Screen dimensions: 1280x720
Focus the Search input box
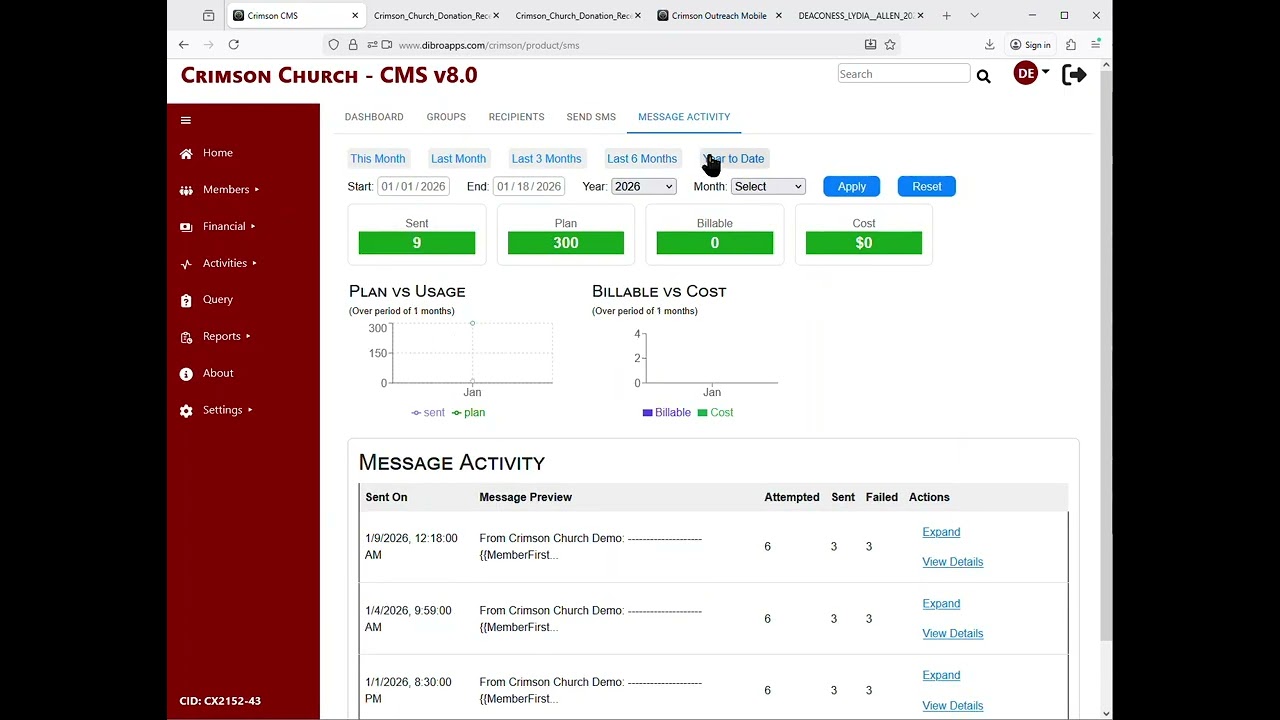[x=904, y=74]
